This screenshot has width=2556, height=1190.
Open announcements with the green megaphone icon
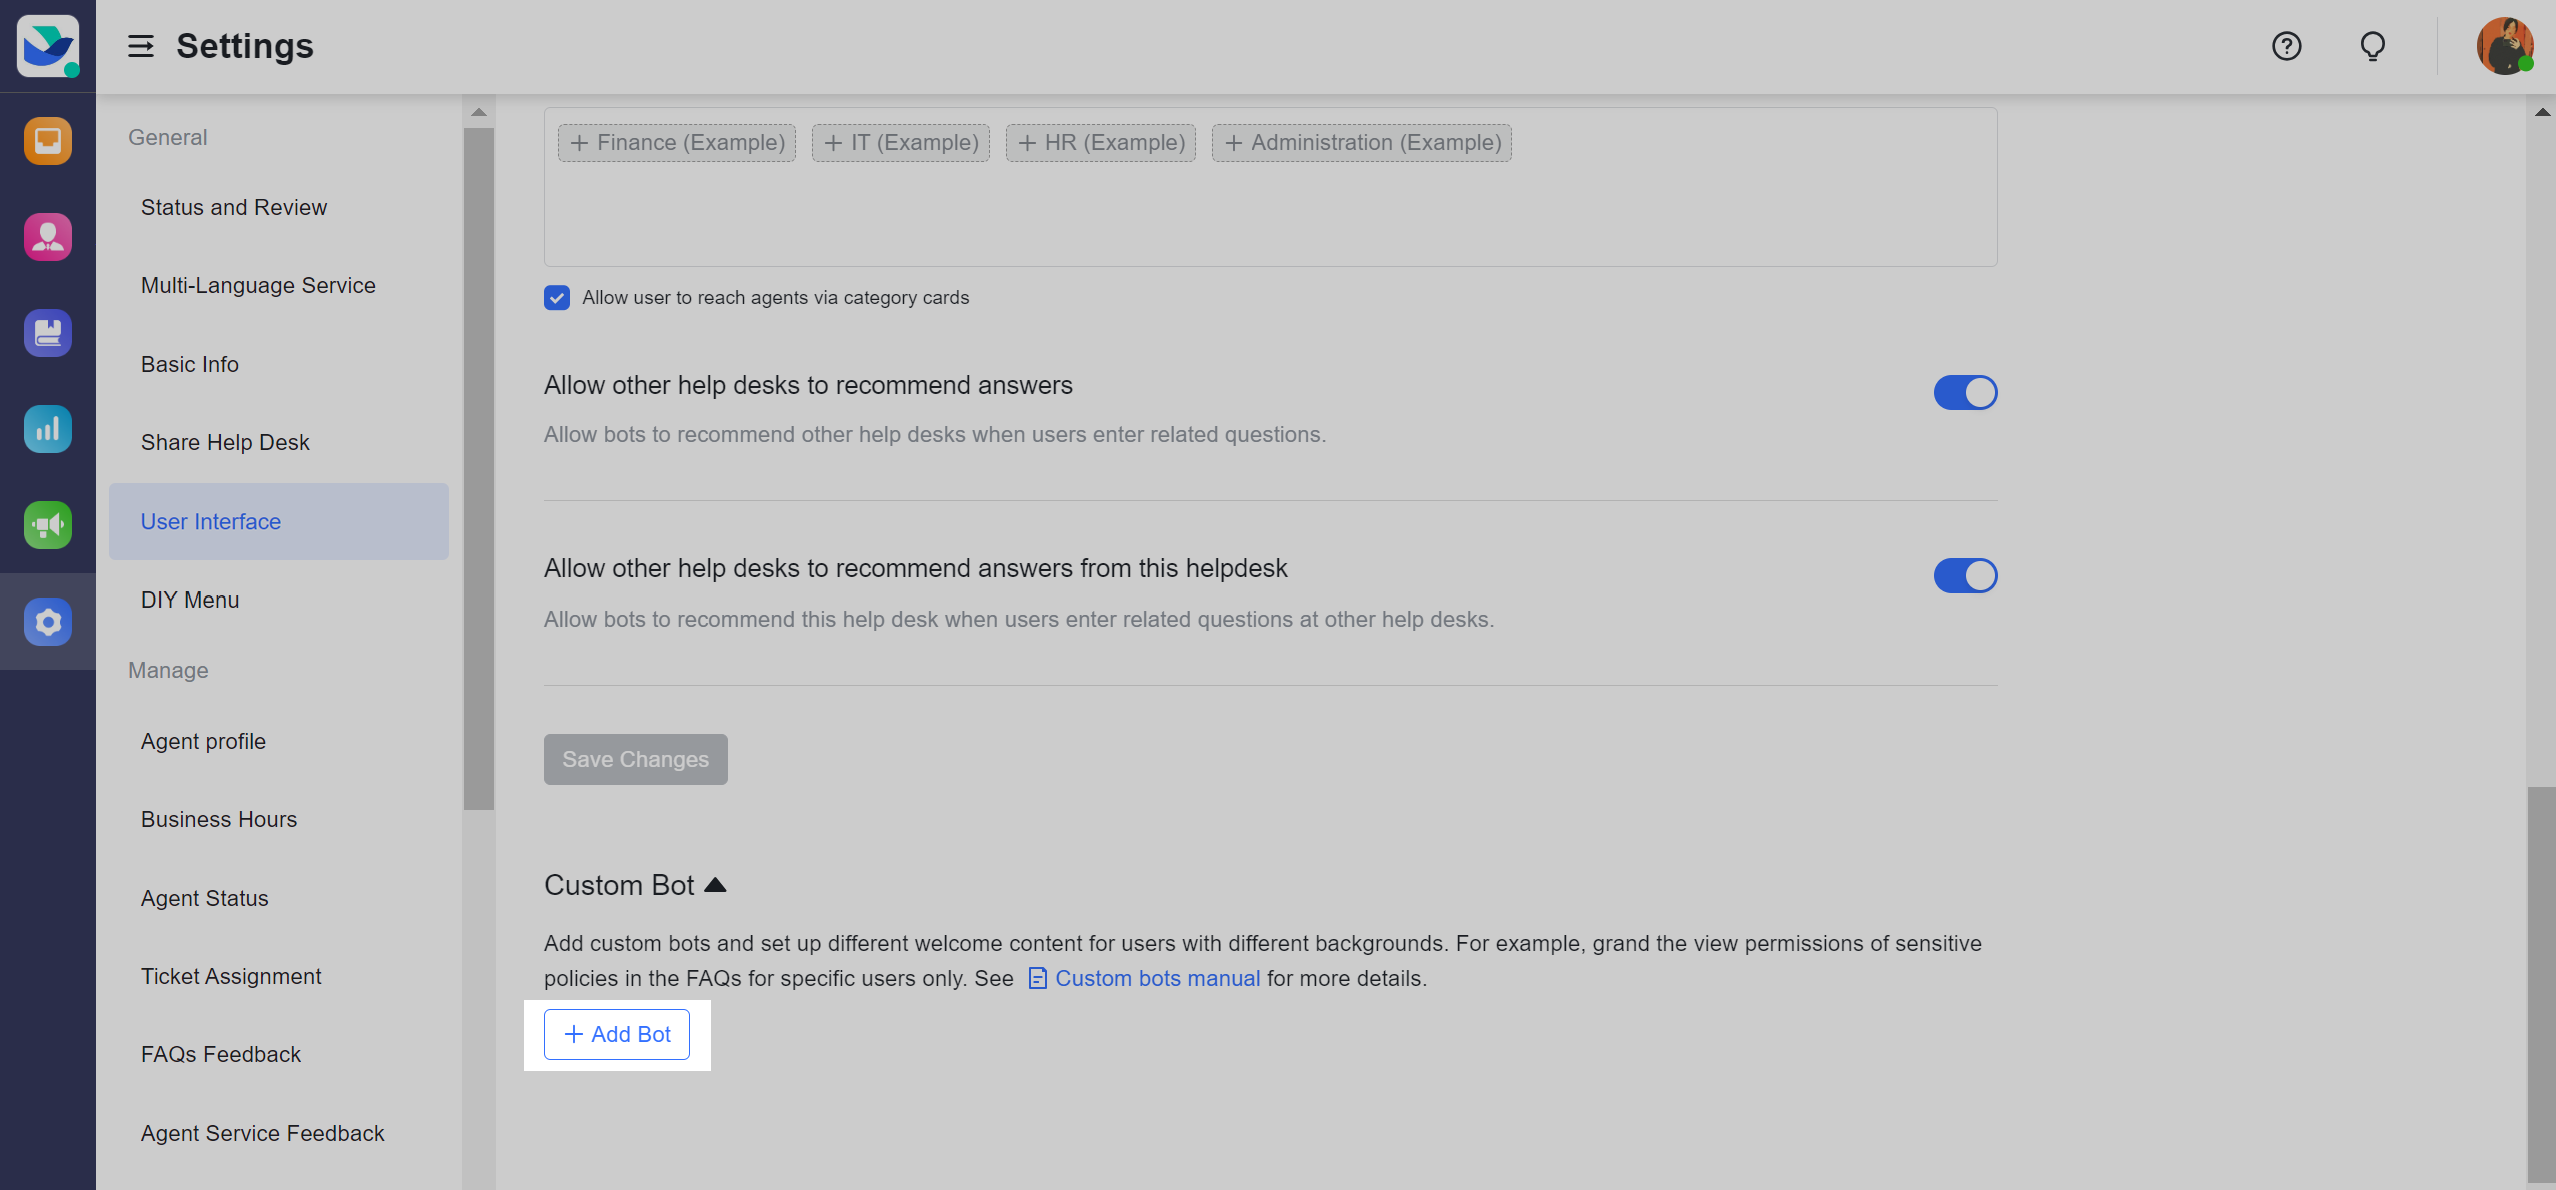pos(47,524)
